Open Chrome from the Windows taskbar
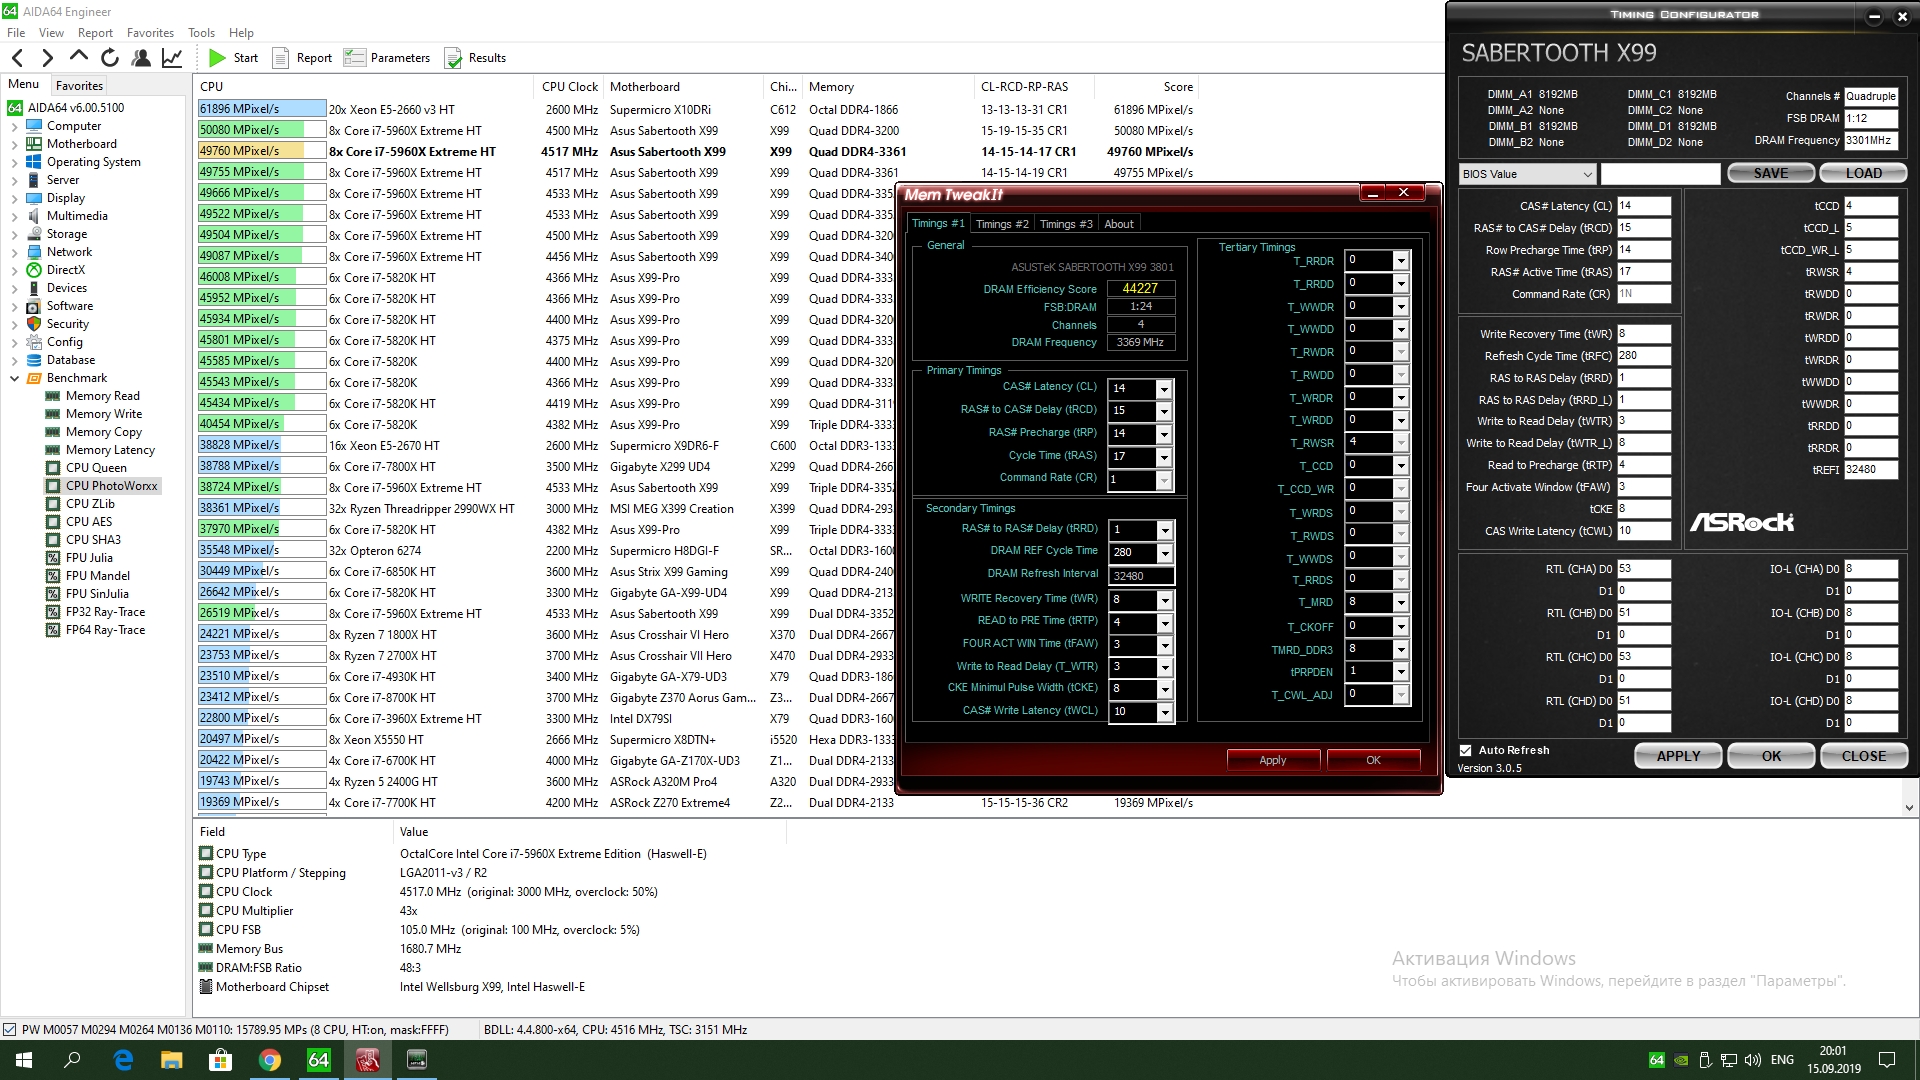Screen dimensions: 1920x1080 269,1060
